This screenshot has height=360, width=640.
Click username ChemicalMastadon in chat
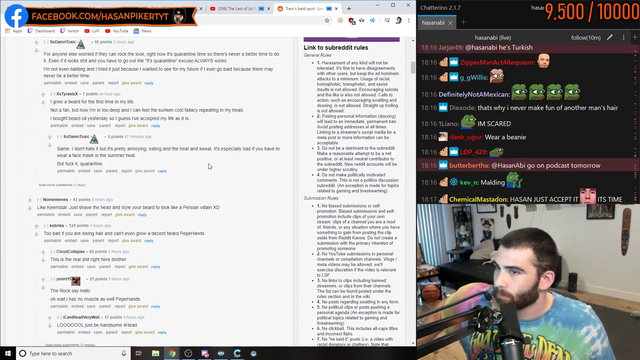tap(478, 200)
